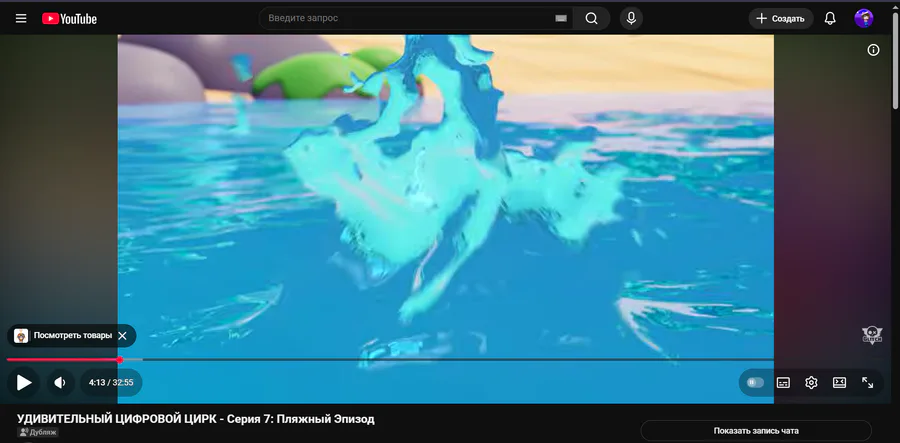Toggle autoplay switch
Screen dimensions: 900x443
[755, 383]
